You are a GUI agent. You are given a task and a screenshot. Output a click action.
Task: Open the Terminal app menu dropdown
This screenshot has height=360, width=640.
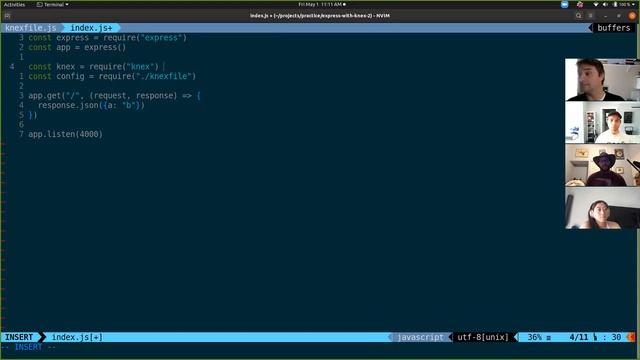(x=53, y=4)
